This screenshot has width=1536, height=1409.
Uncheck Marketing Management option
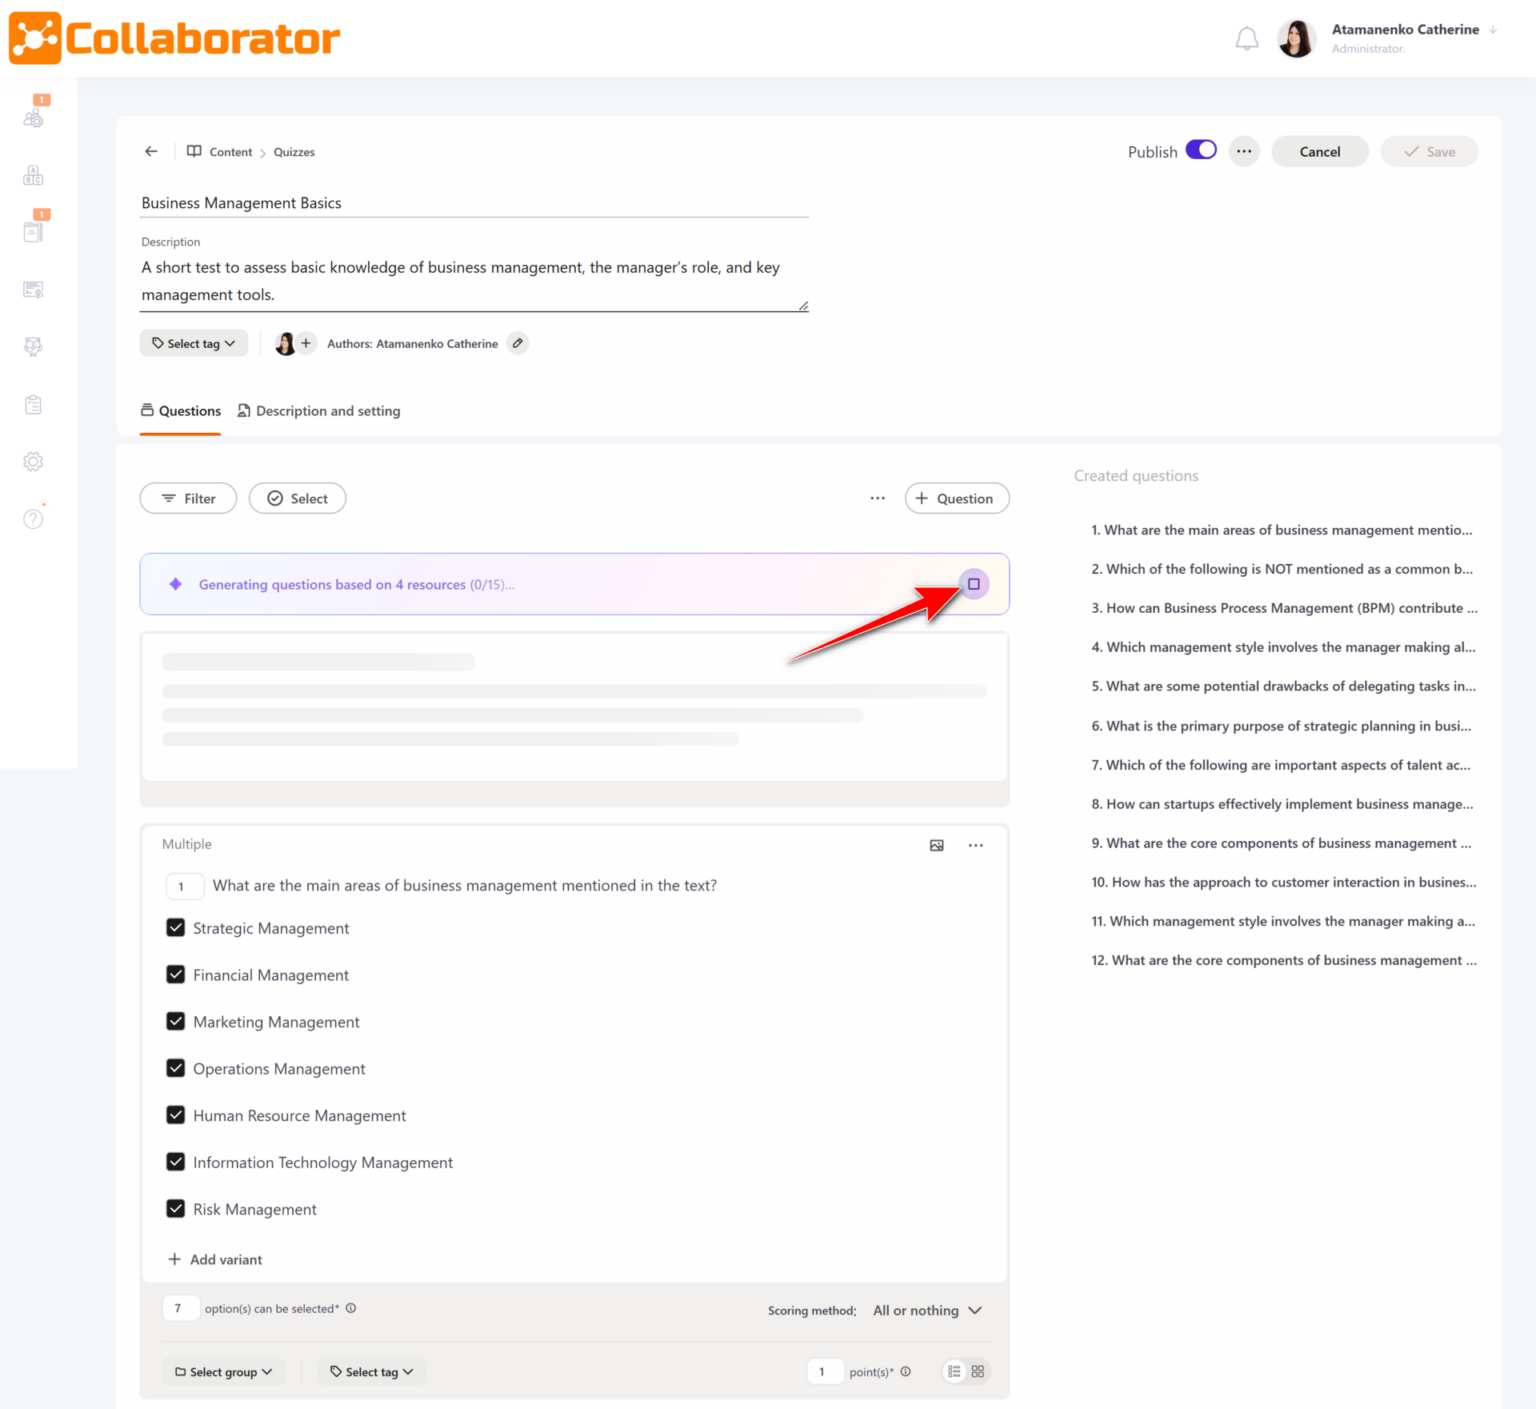click(x=176, y=1022)
